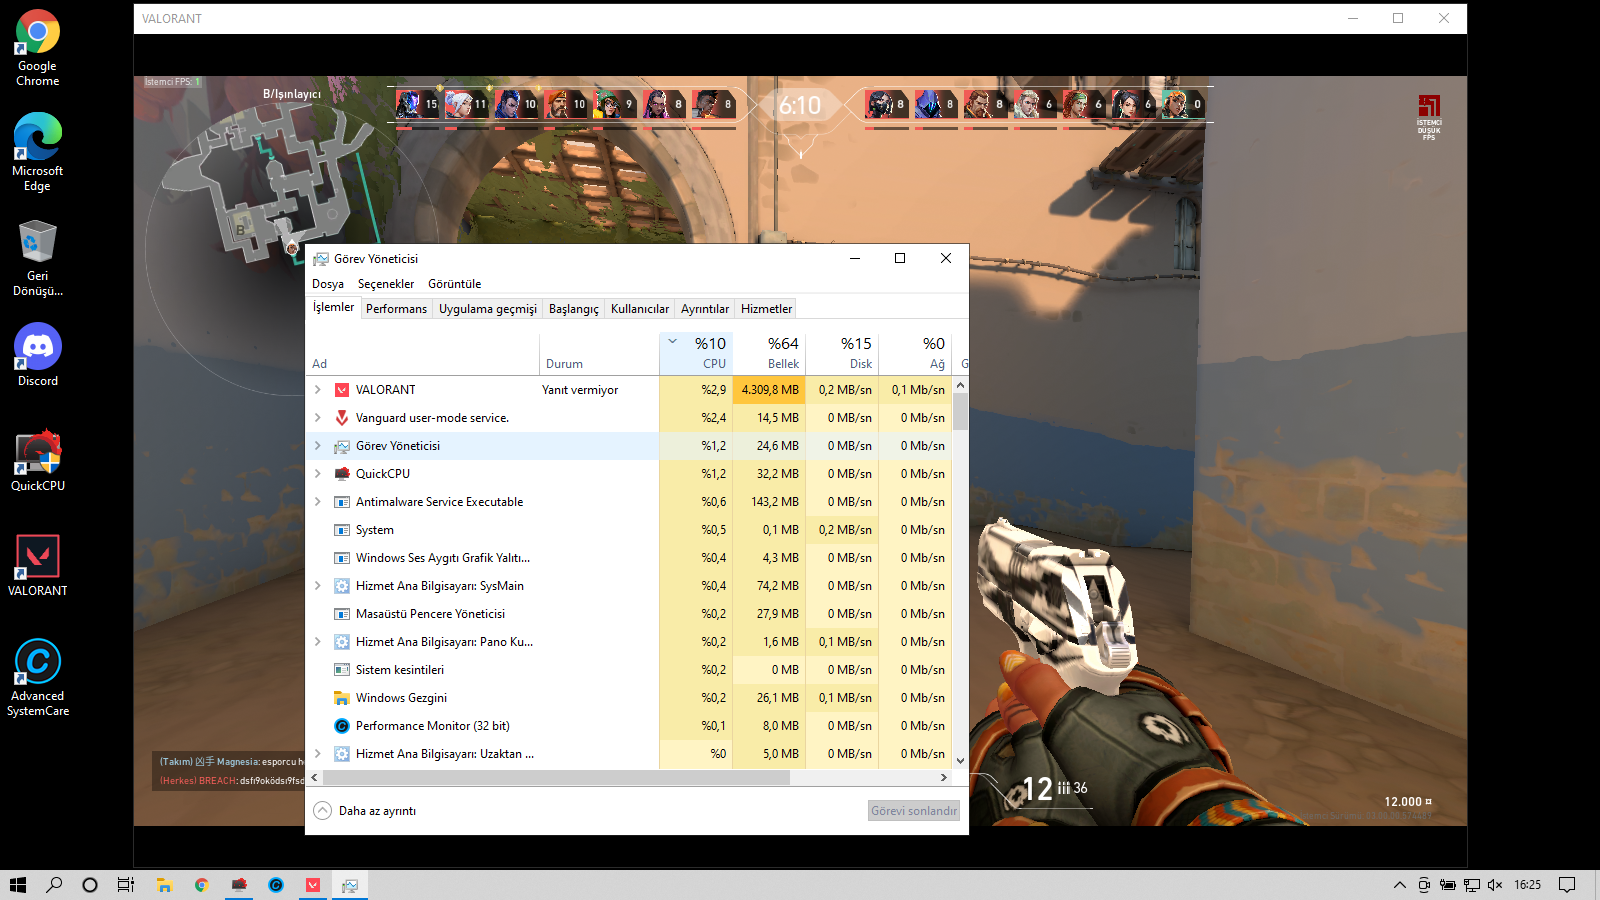Sort processes by the Ağ column
The width and height of the screenshot is (1600, 900).
(x=915, y=353)
